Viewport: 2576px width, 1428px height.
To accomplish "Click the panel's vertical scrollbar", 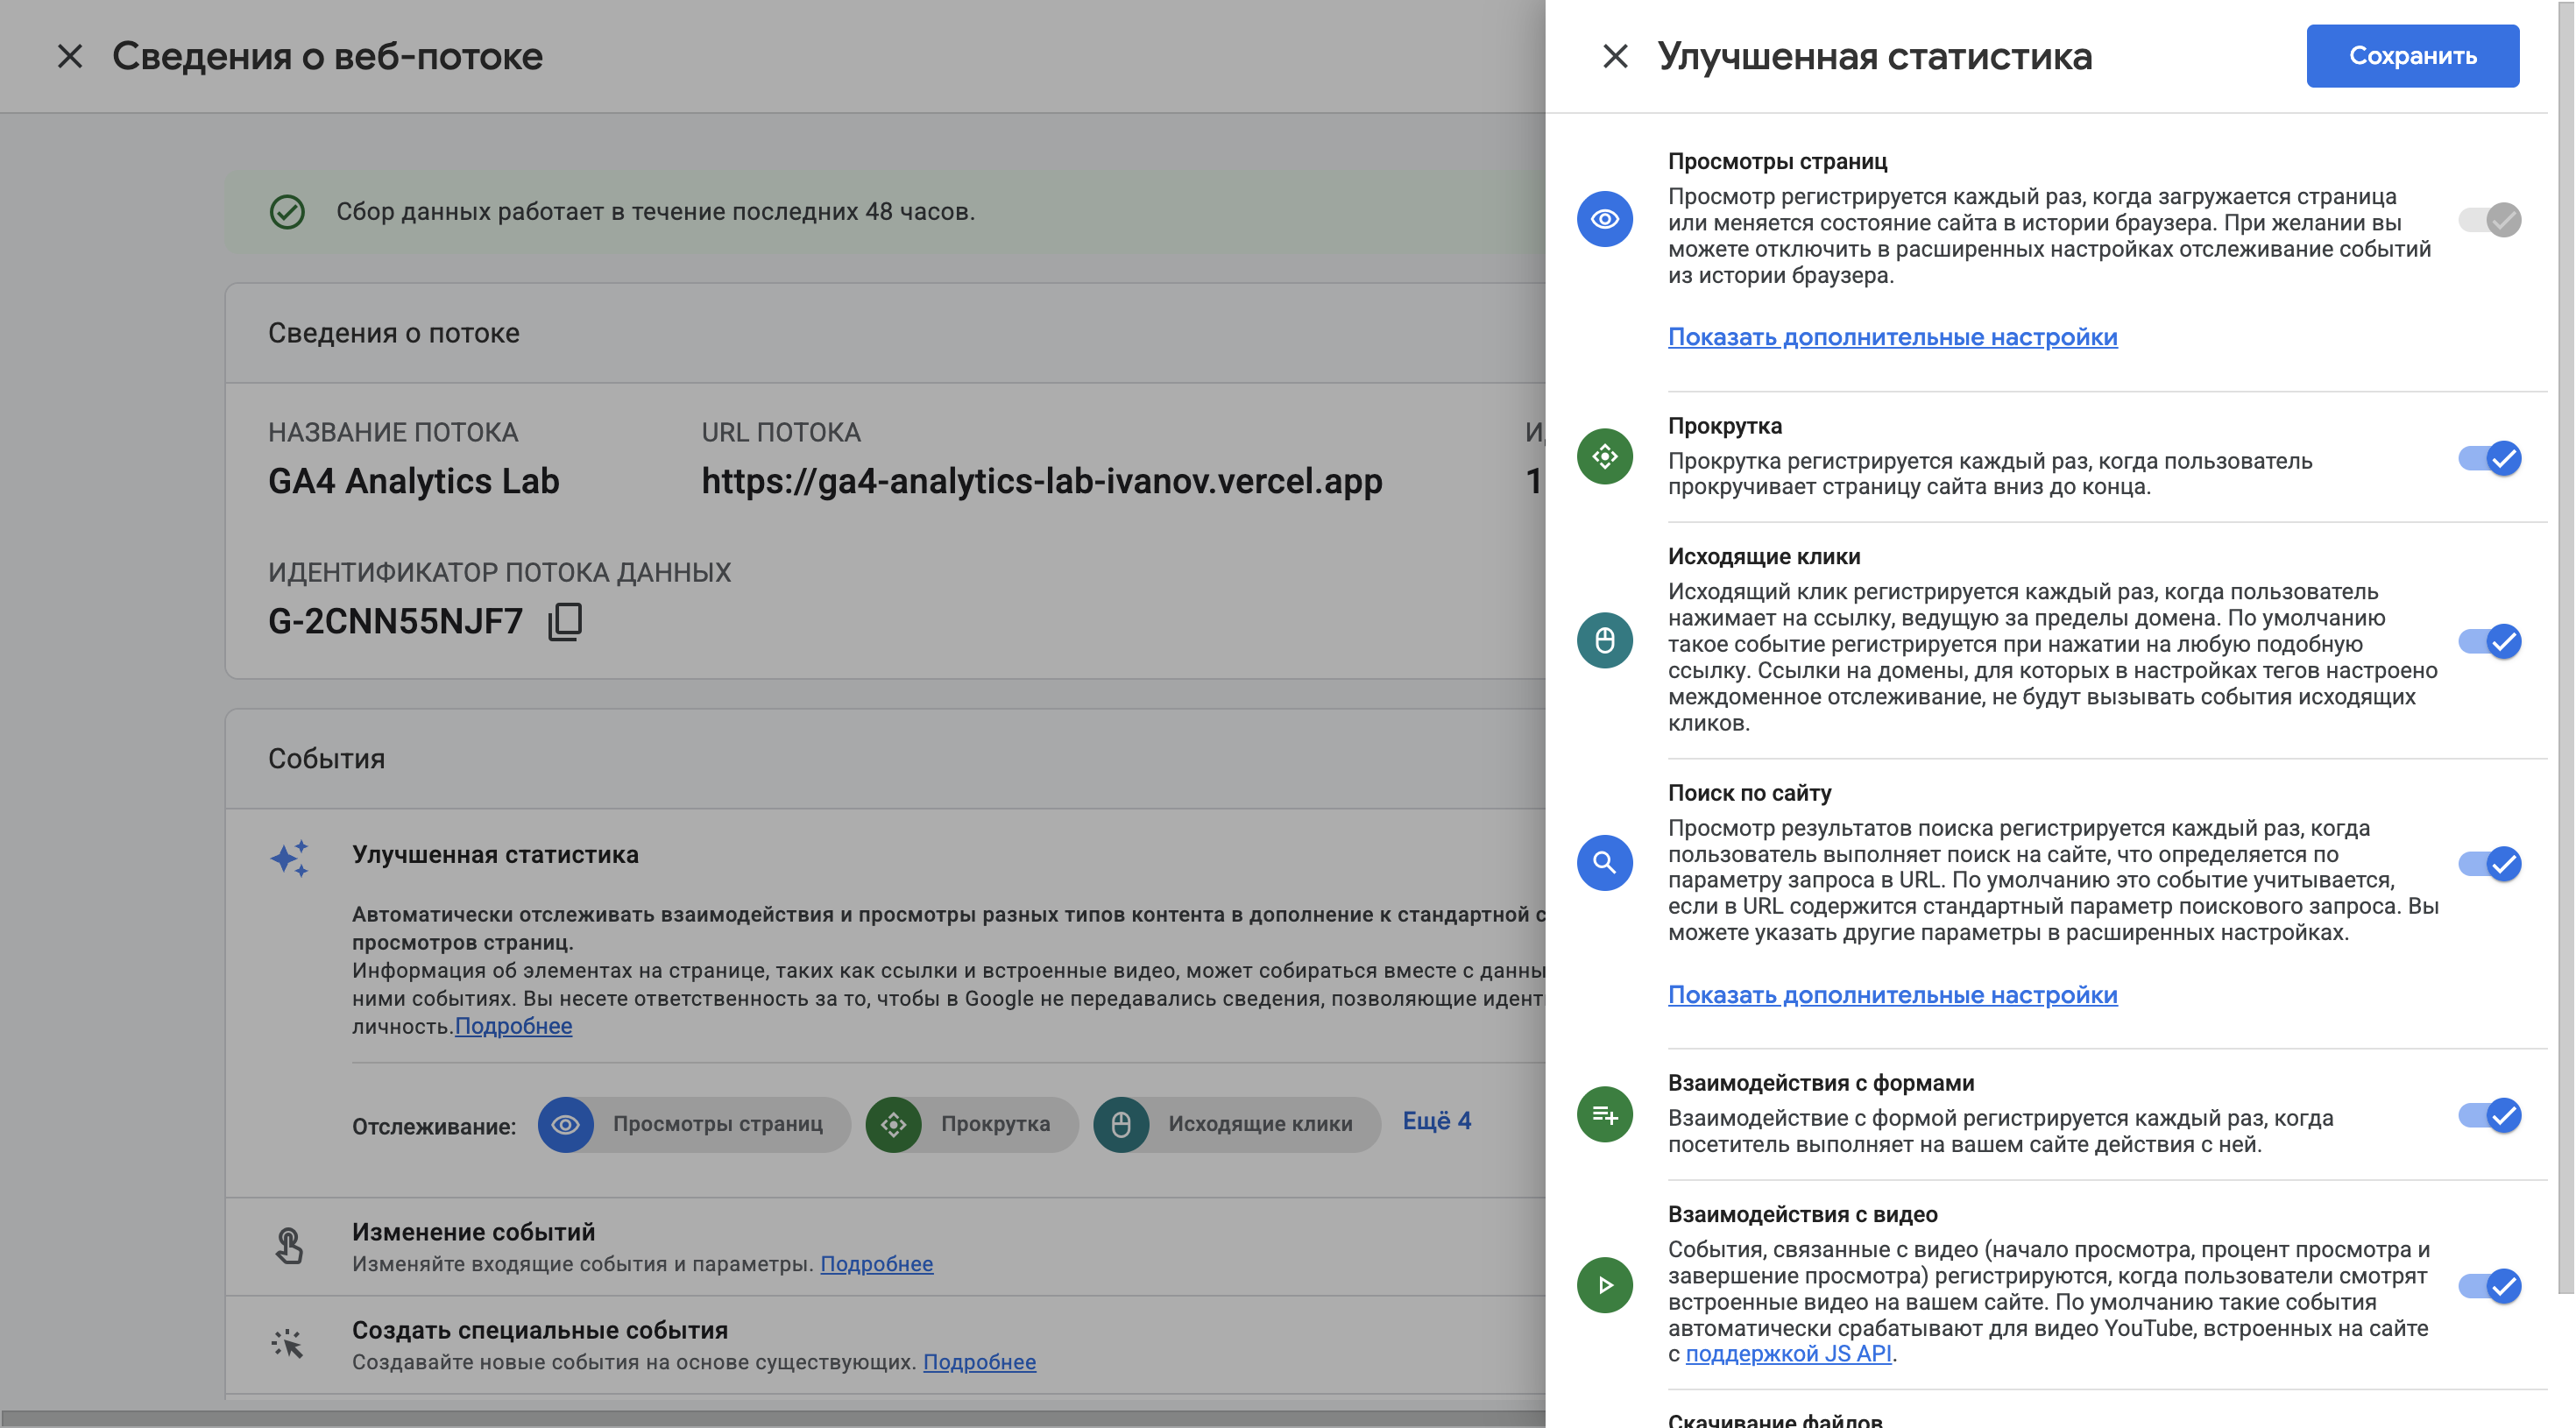I will point(2565,648).
